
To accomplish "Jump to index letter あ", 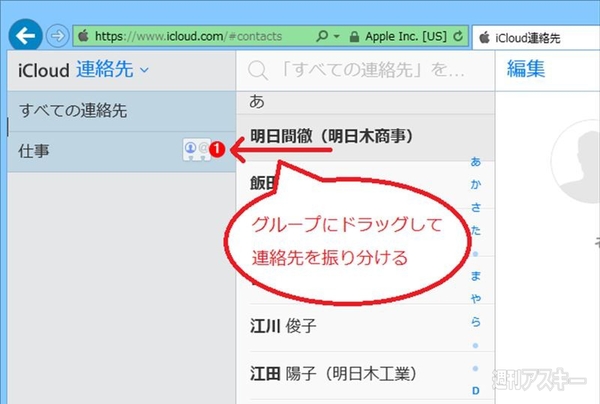I will 476,162.
